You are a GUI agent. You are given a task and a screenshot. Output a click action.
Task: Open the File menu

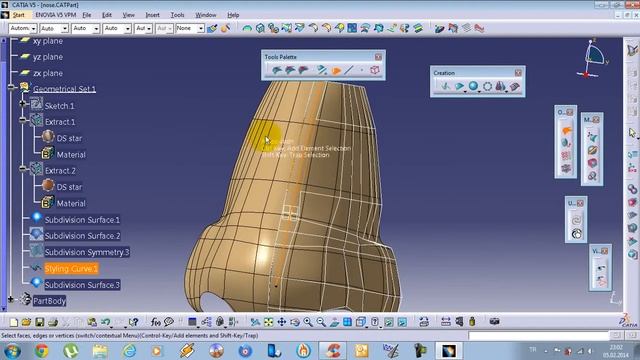(87, 15)
